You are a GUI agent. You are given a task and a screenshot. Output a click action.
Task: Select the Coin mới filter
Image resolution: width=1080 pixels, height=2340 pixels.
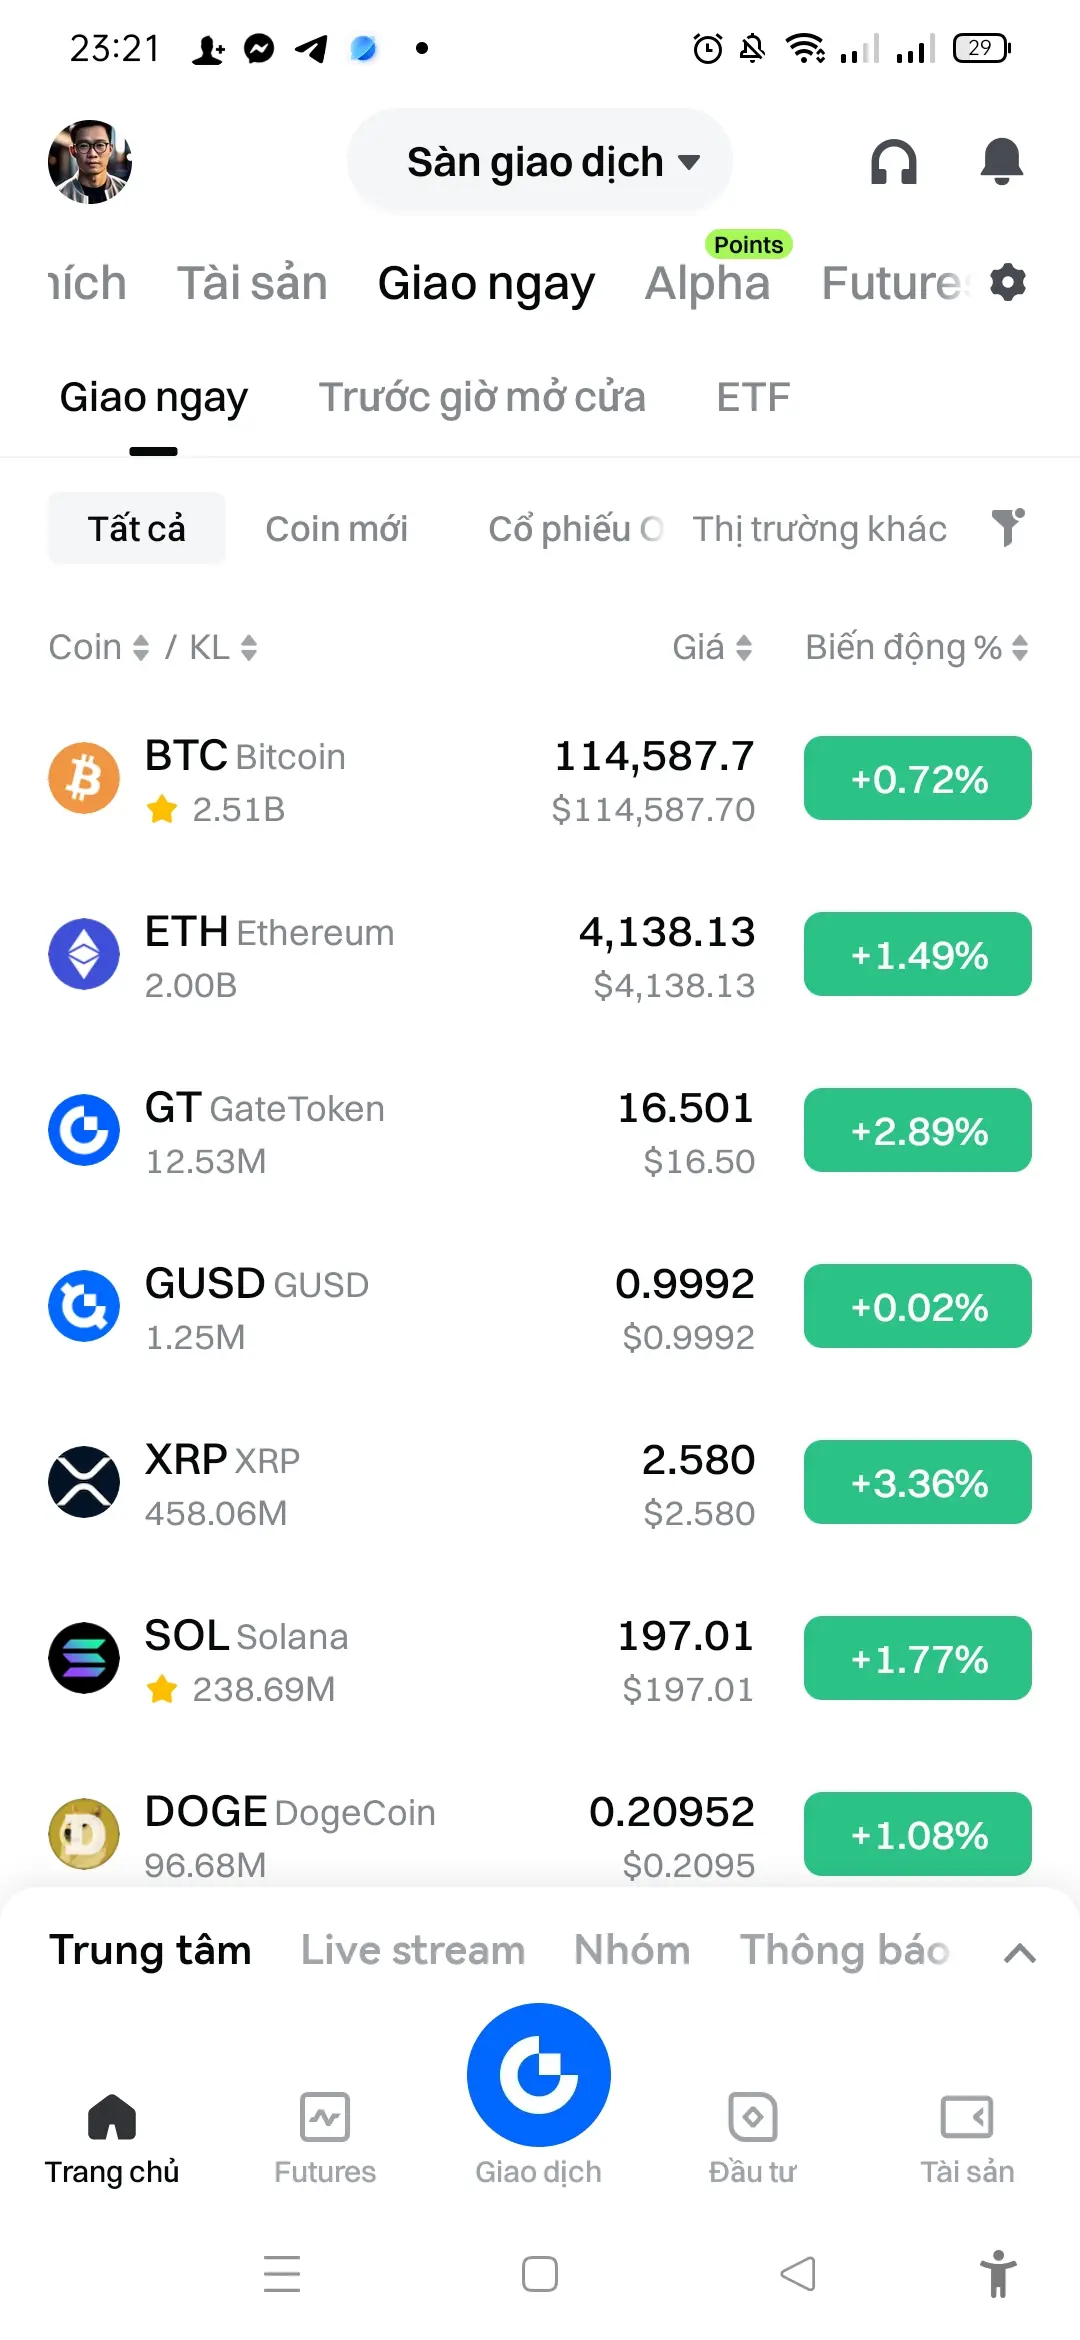click(x=337, y=528)
